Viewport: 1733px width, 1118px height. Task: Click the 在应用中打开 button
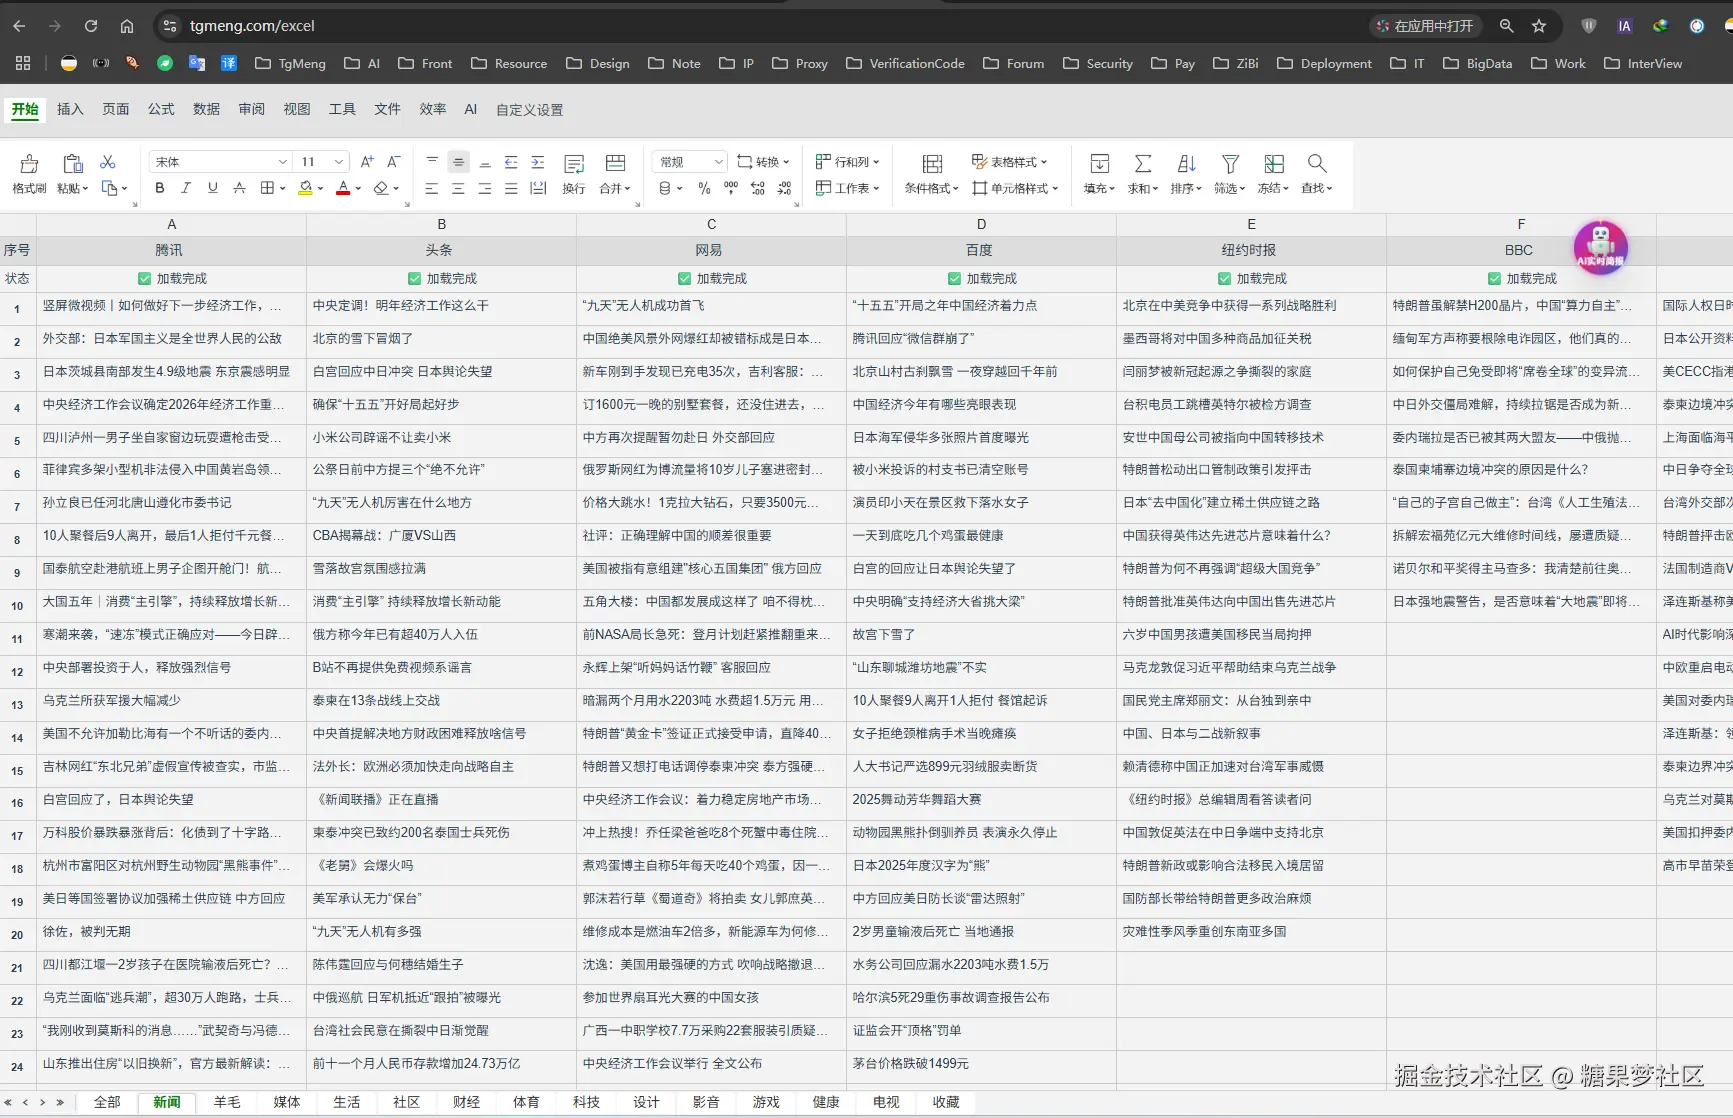click(x=1424, y=26)
